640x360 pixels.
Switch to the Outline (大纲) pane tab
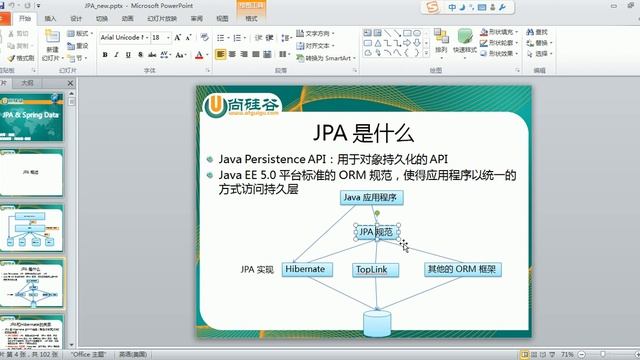click(x=27, y=83)
